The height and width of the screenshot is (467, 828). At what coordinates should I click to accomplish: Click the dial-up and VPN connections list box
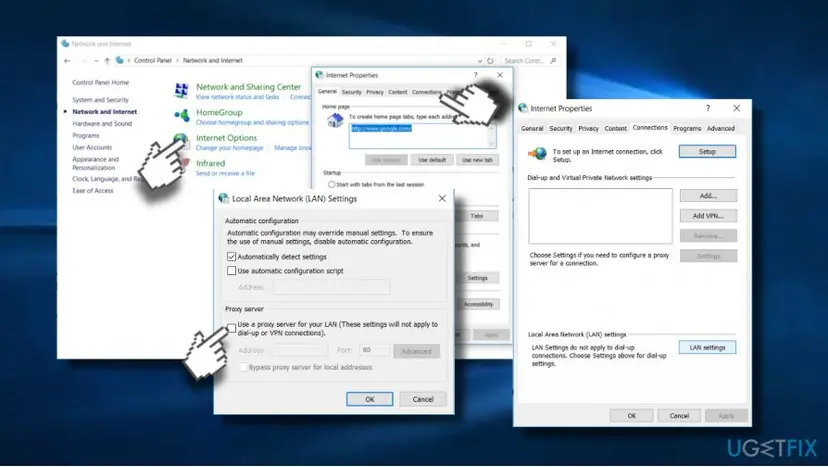pyautogui.click(x=600, y=216)
